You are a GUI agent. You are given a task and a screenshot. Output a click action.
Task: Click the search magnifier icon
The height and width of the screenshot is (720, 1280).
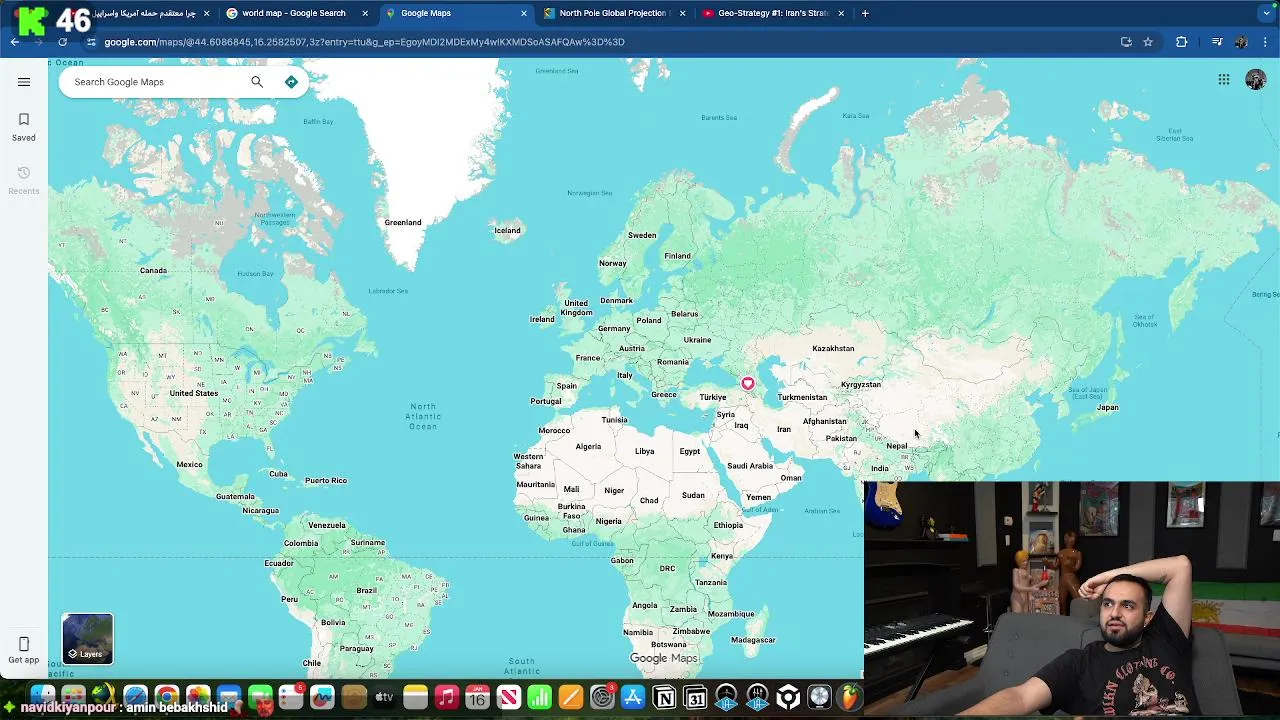[x=257, y=82]
